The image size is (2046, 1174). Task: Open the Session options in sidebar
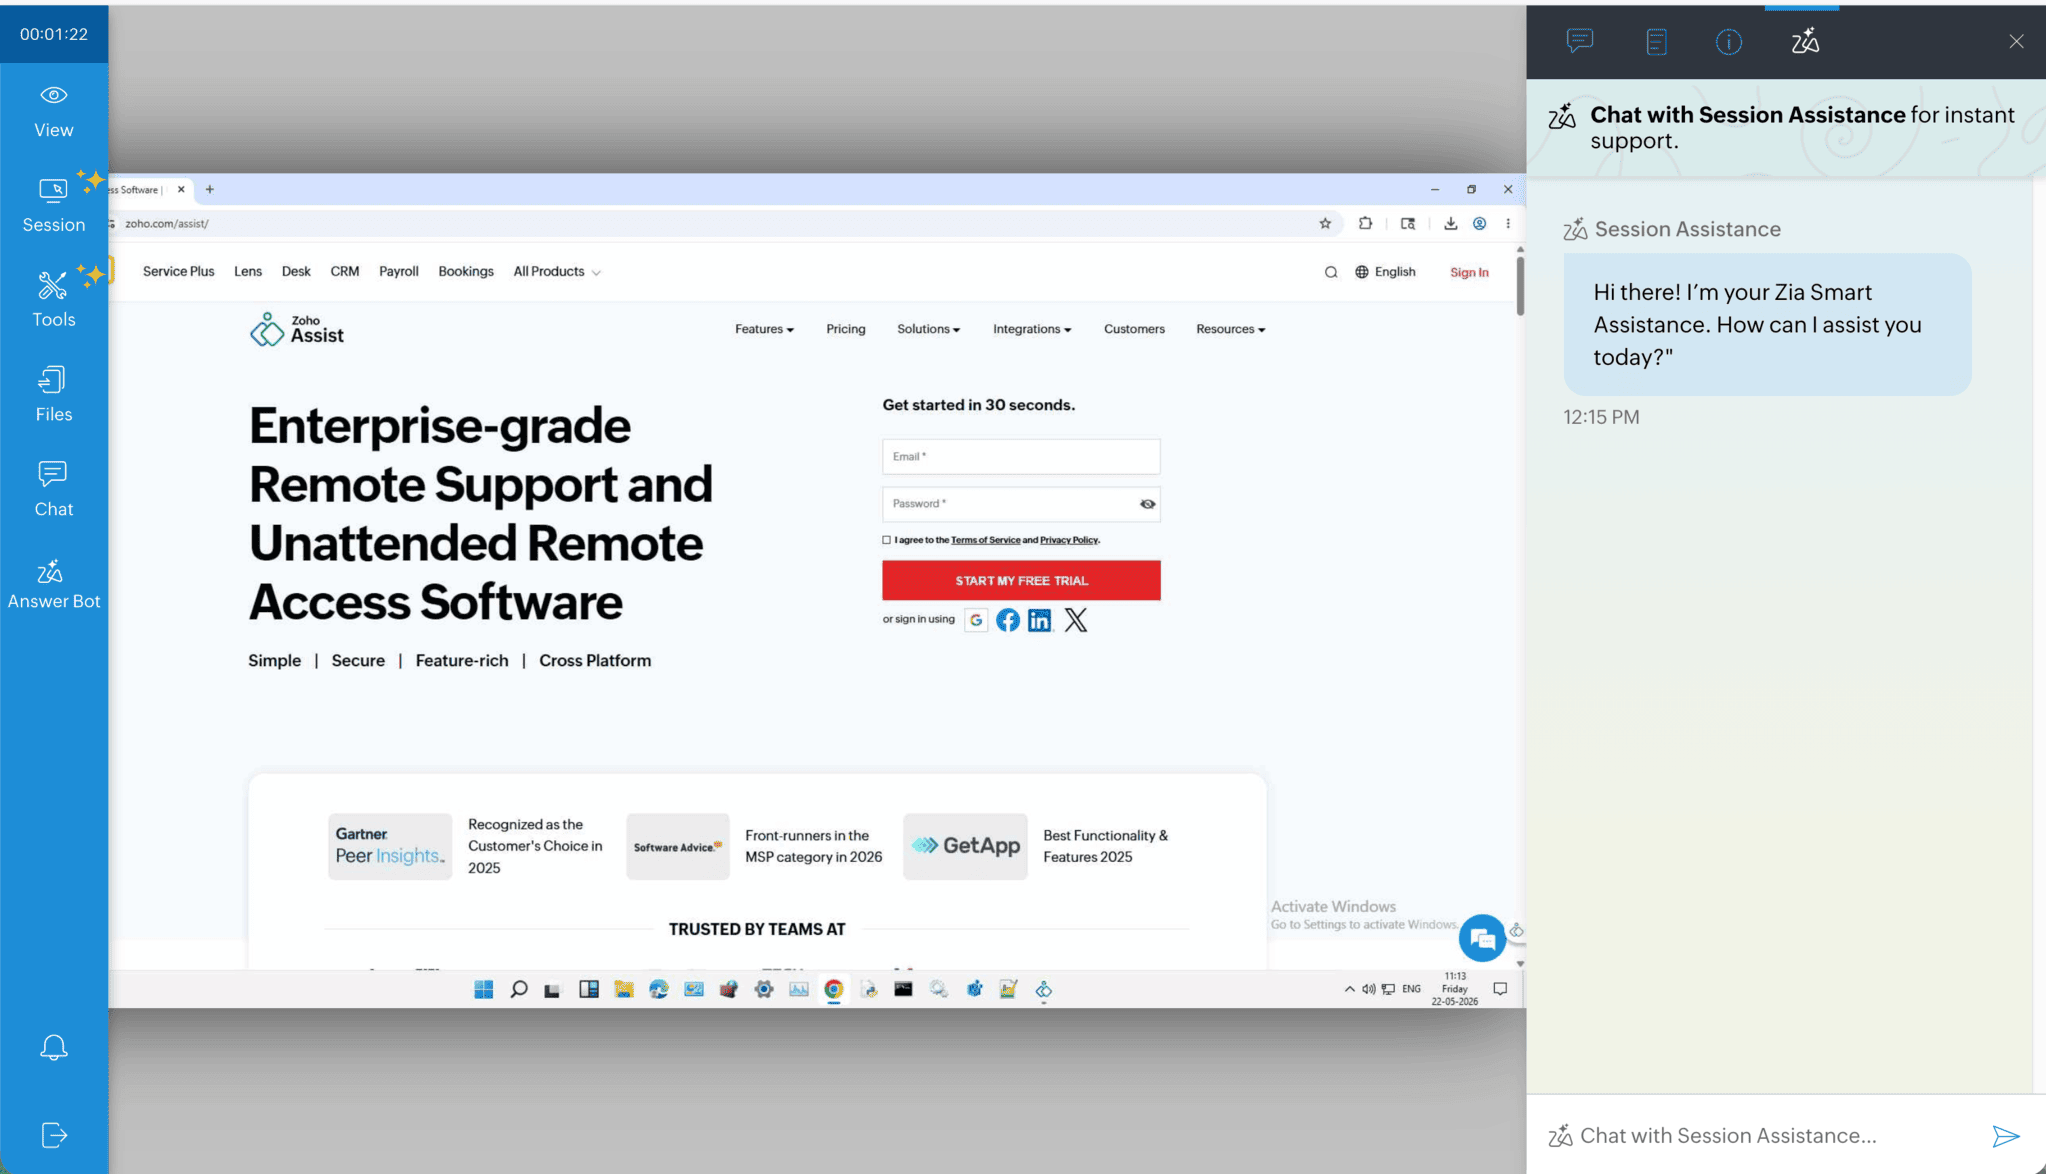pos(54,205)
